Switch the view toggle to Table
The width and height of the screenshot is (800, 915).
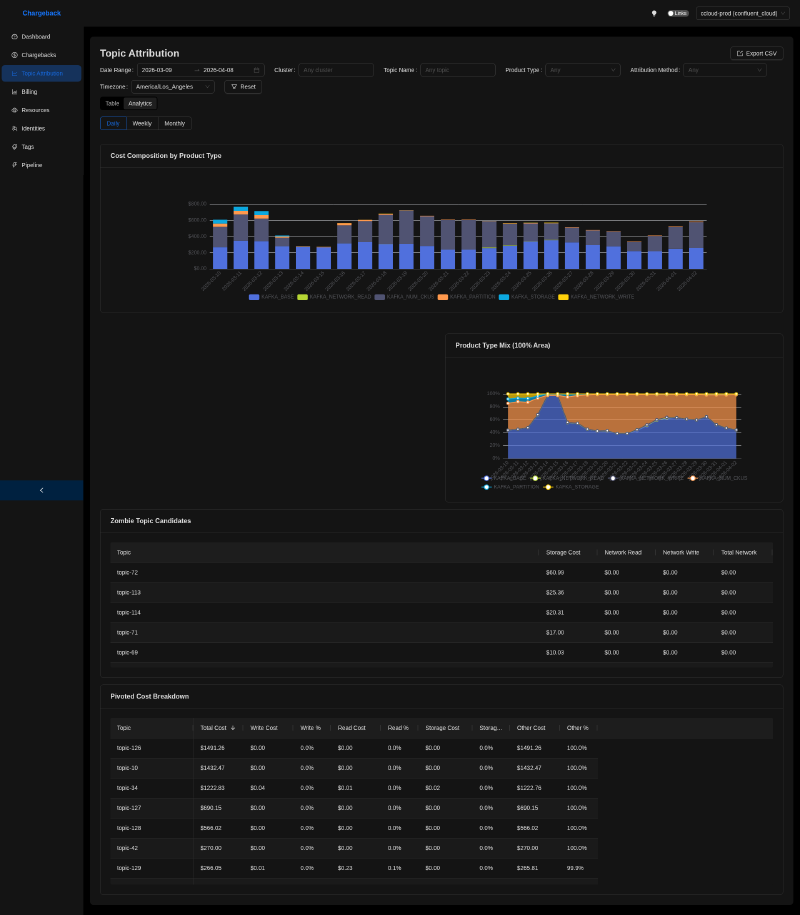click(x=111, y=103)
